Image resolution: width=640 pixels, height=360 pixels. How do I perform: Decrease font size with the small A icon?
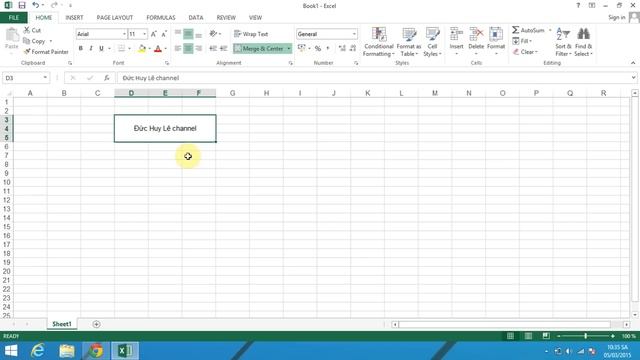tap(164, 34)
